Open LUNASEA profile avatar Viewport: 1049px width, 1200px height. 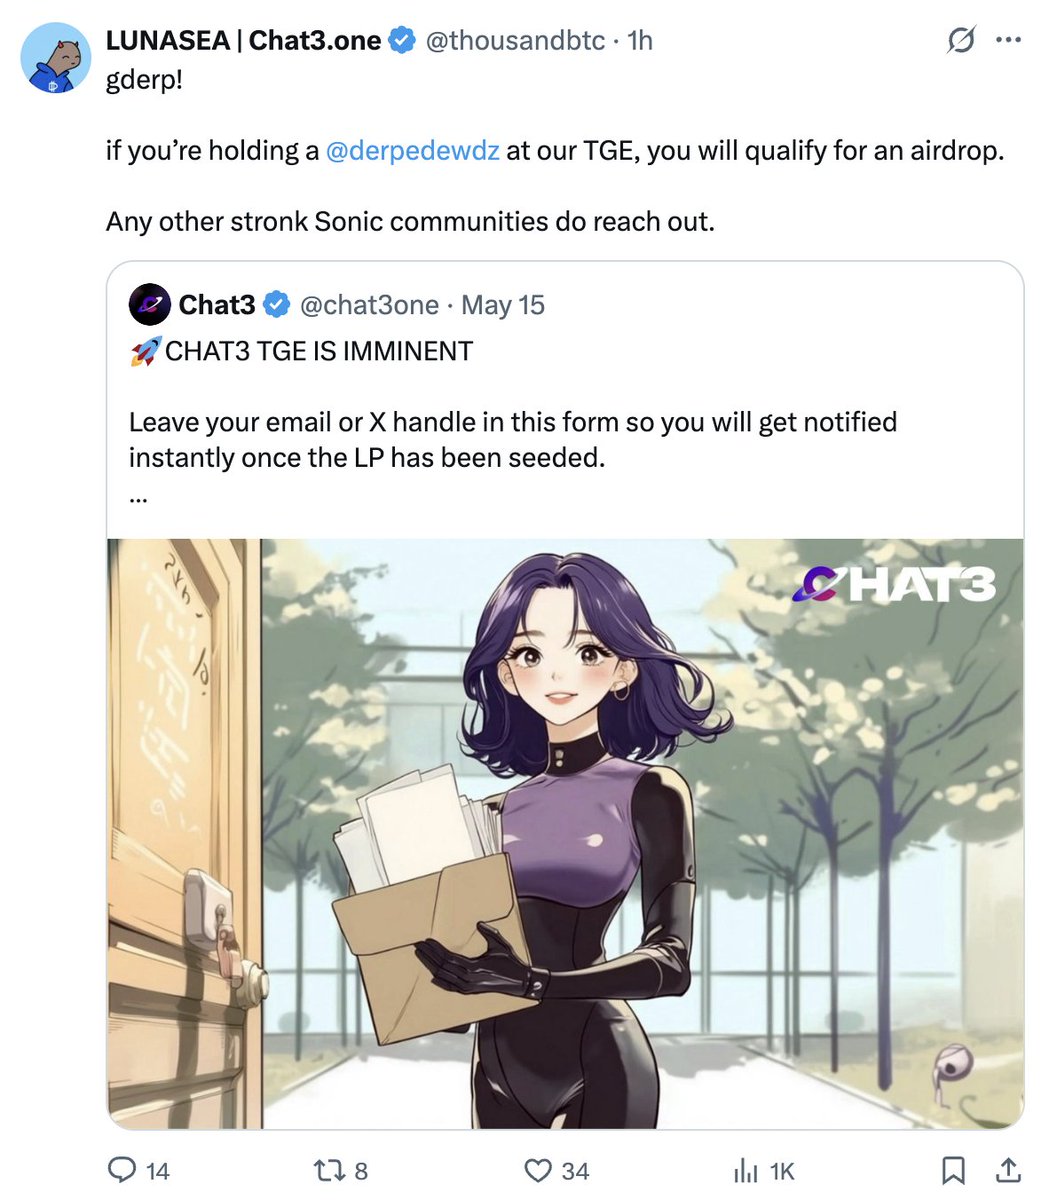coord(56,59)
